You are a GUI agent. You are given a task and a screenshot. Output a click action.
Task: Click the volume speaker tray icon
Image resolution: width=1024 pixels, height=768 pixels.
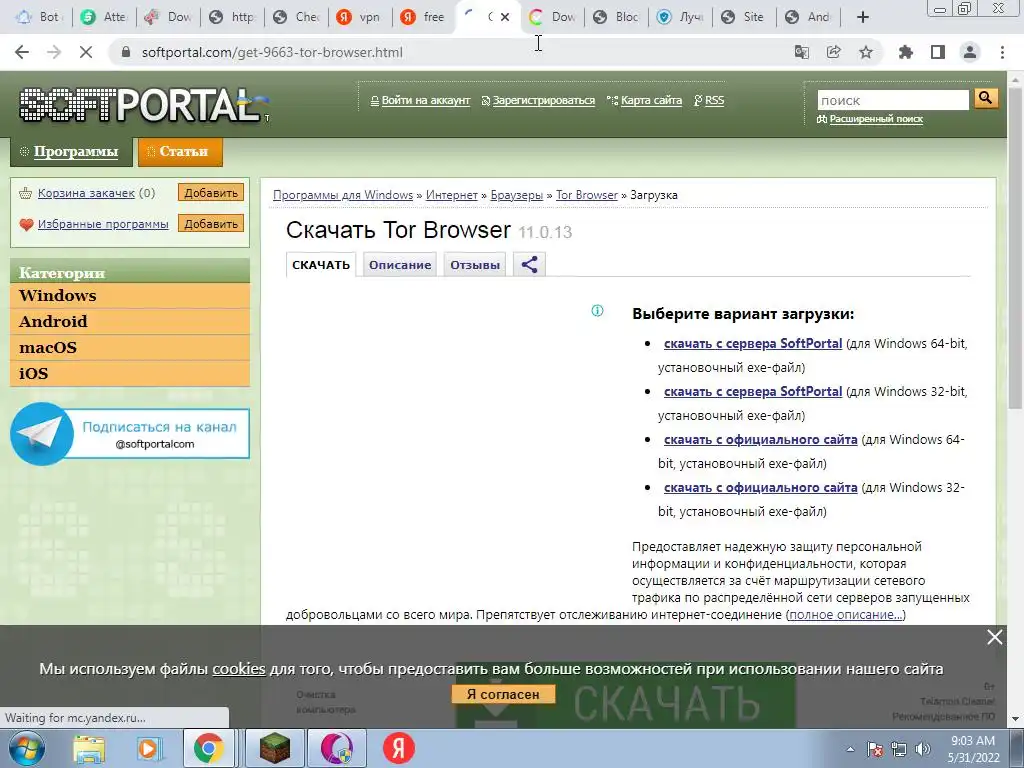point(923,749)
